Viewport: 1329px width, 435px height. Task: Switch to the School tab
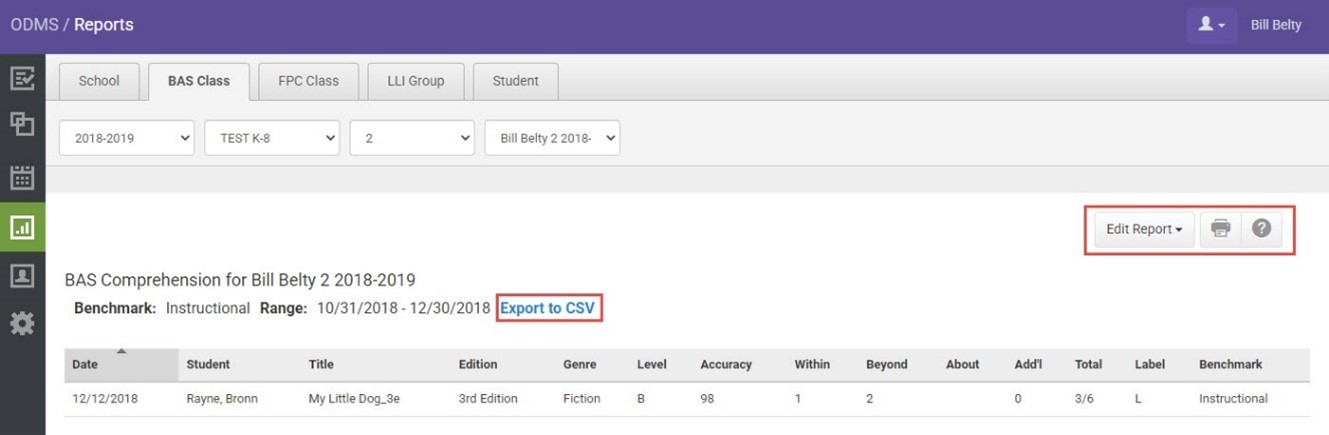99,81
